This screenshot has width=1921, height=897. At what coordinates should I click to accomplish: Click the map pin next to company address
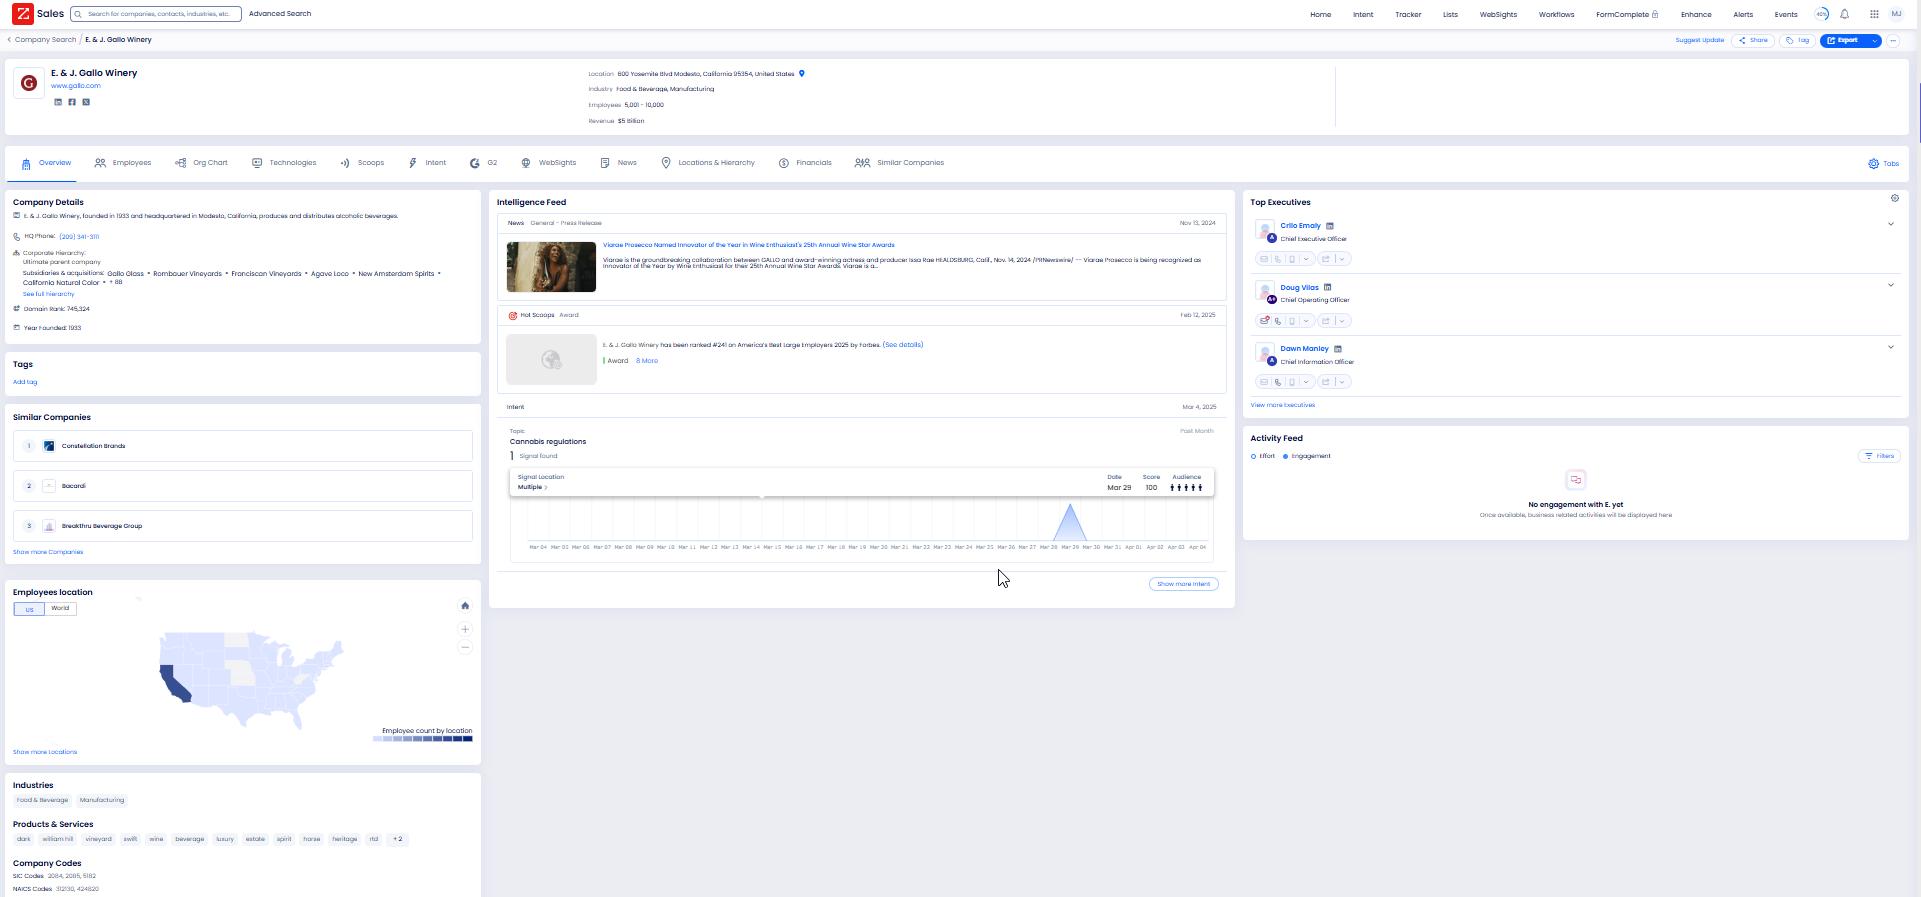pos(802,74)
